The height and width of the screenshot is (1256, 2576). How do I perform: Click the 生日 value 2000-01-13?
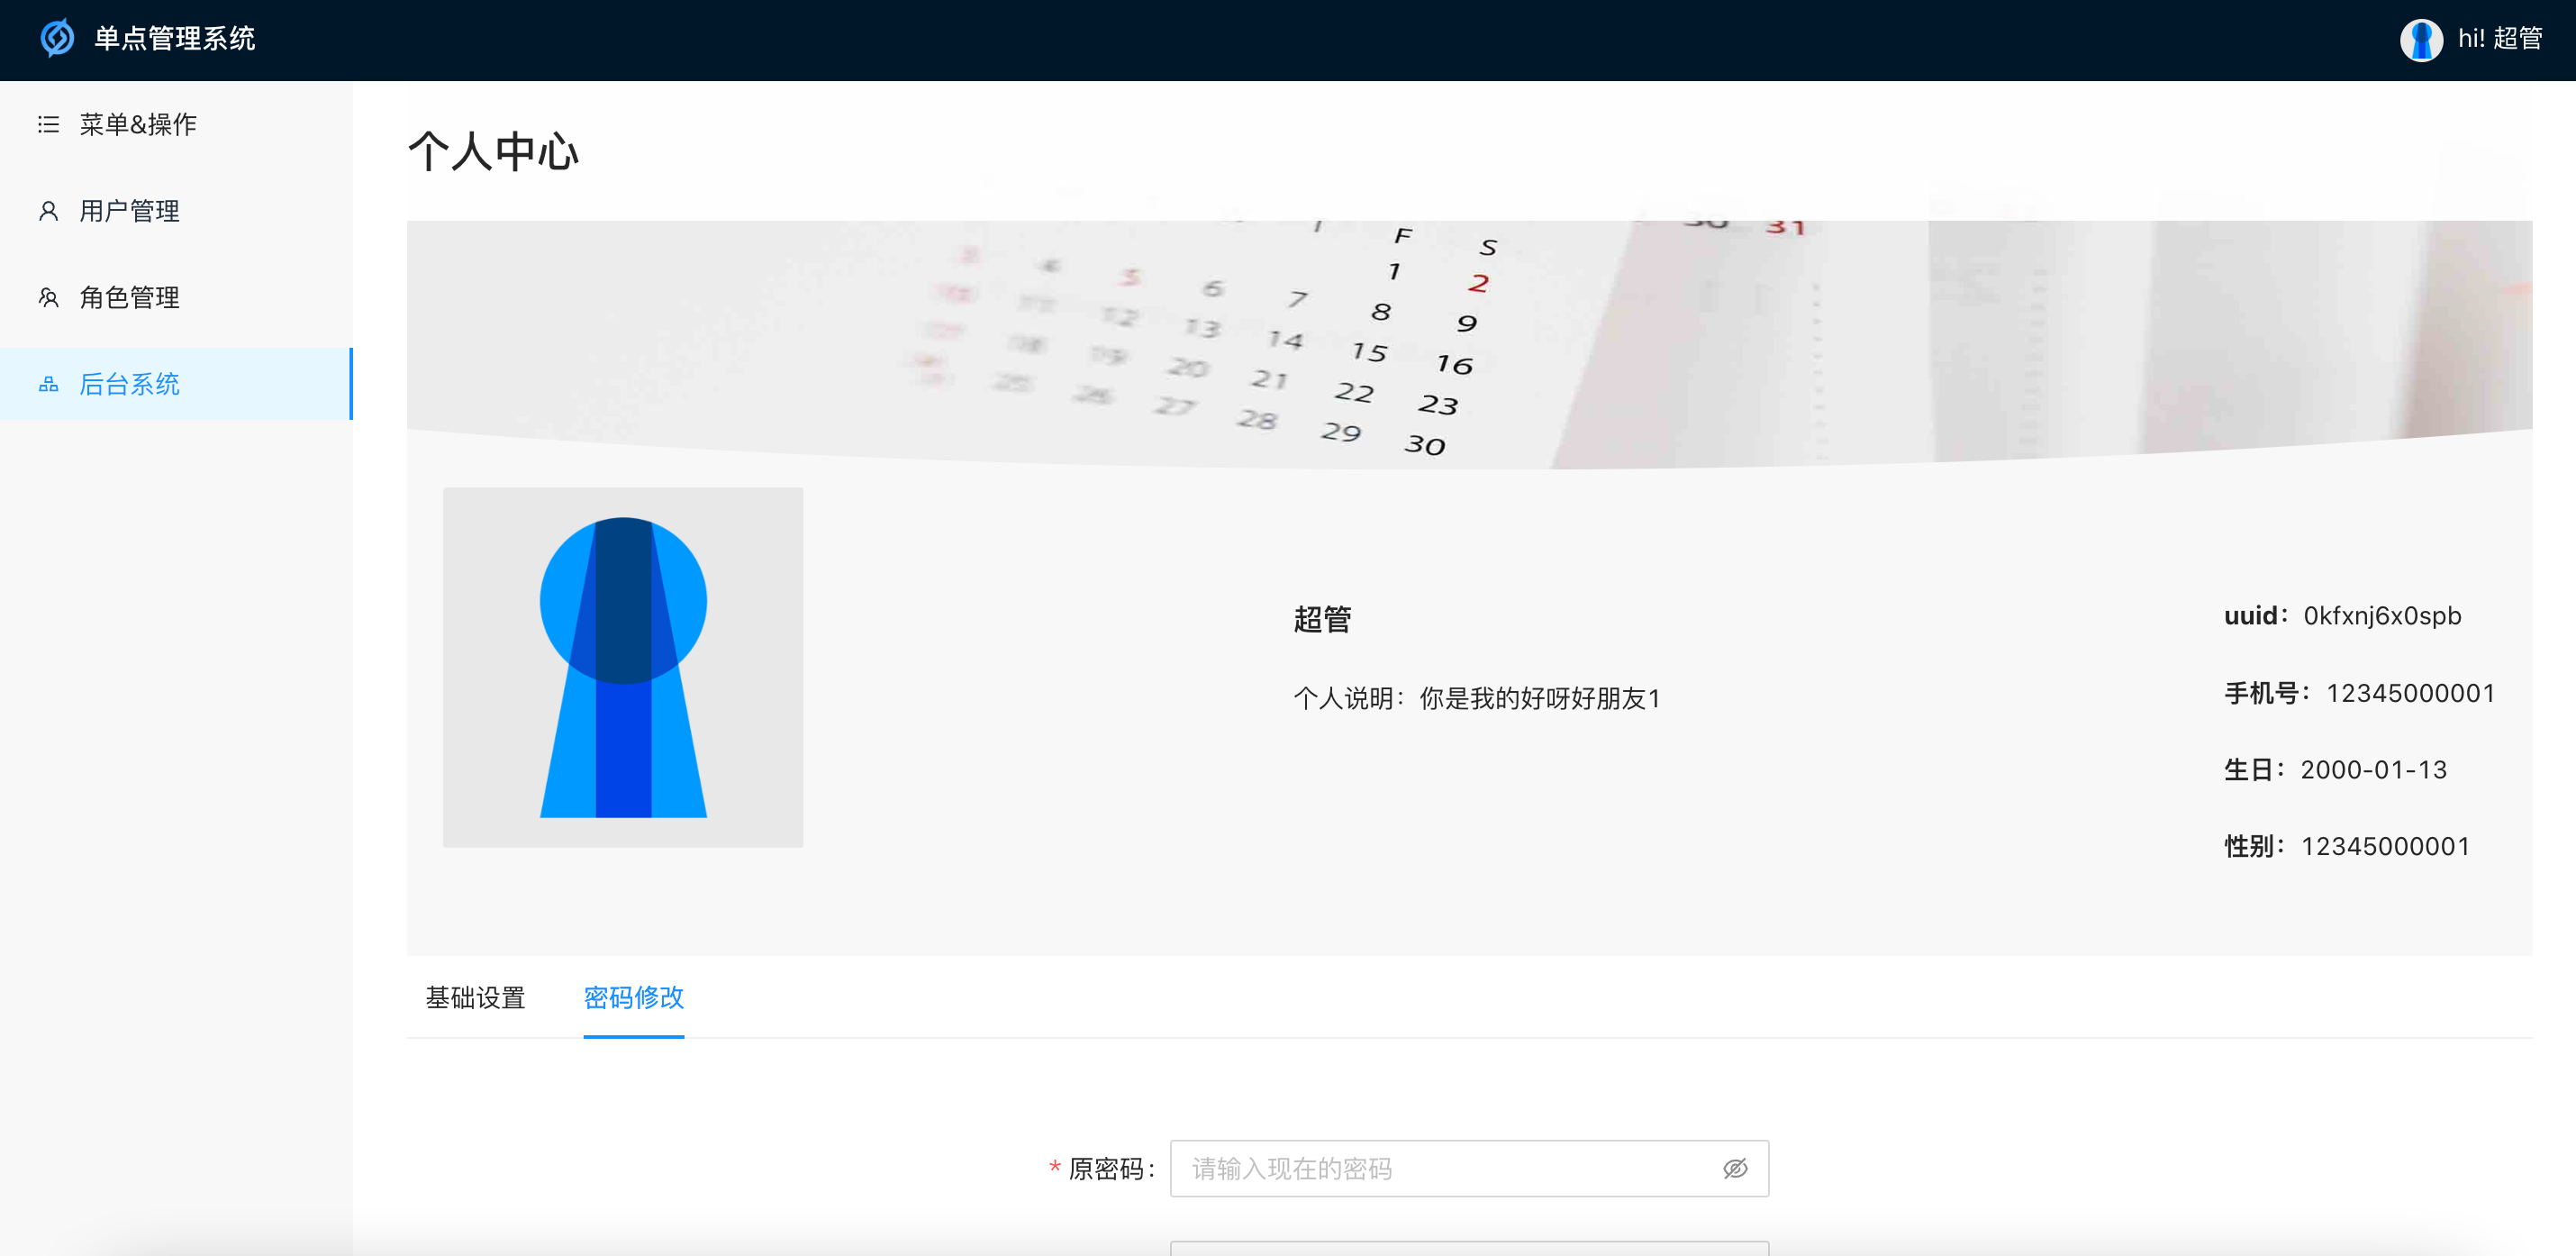pos(2373,769)
